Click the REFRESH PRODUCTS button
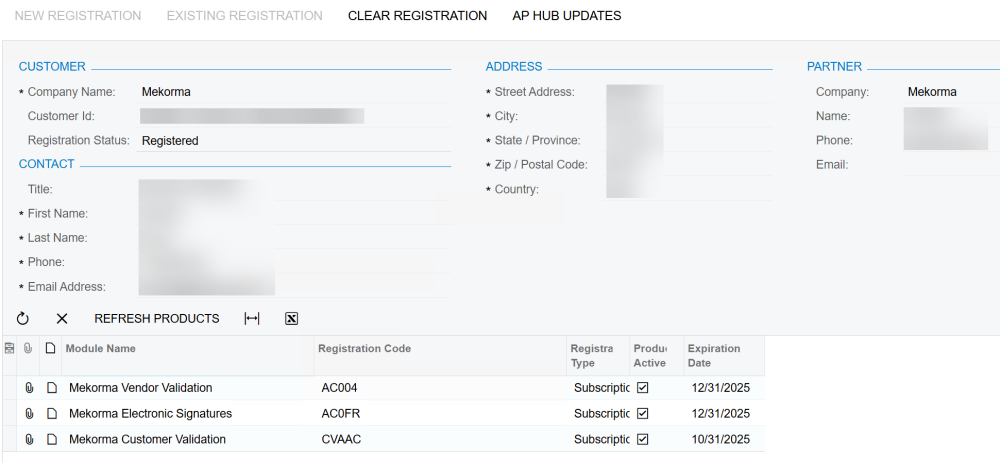1000x463 pixels. point(157,318)
